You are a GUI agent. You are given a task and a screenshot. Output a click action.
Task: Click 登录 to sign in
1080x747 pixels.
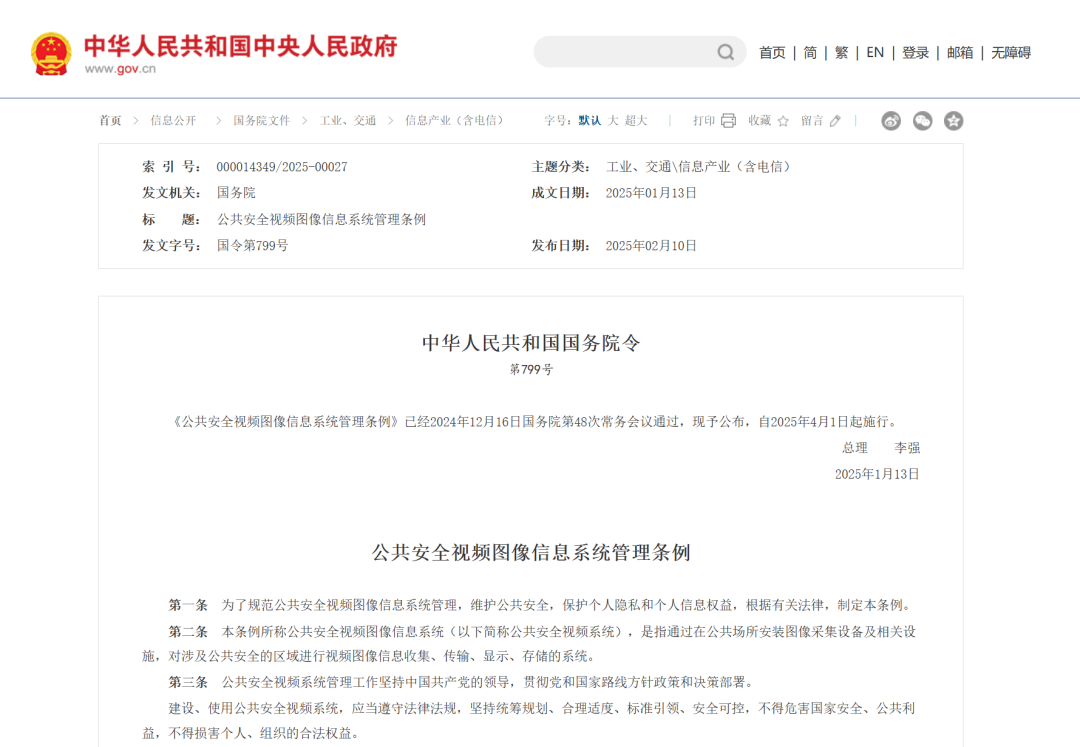[x=916, y=52]
